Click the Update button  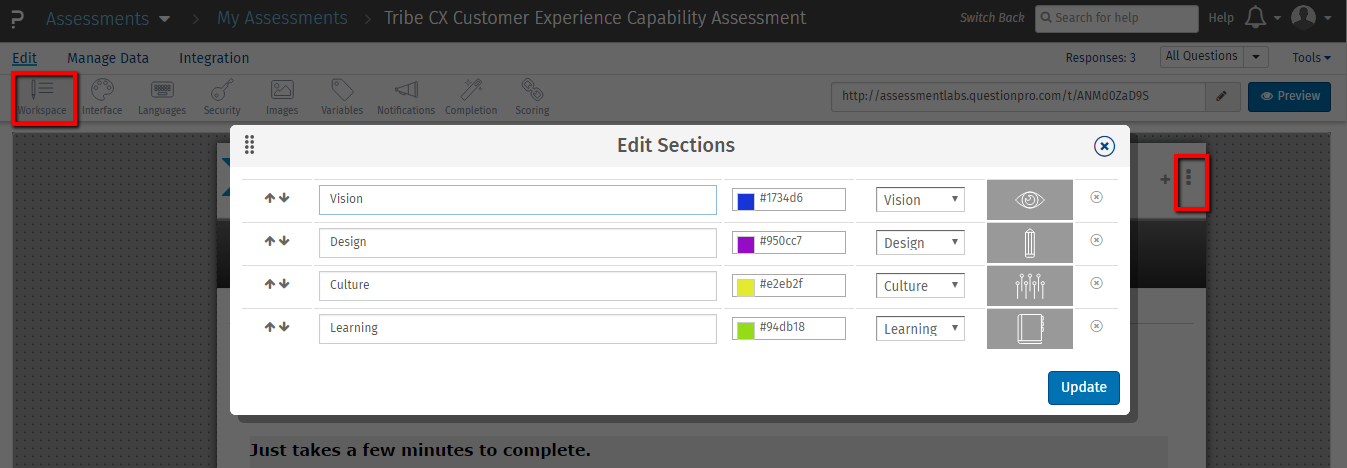(x=1083, y=388)
